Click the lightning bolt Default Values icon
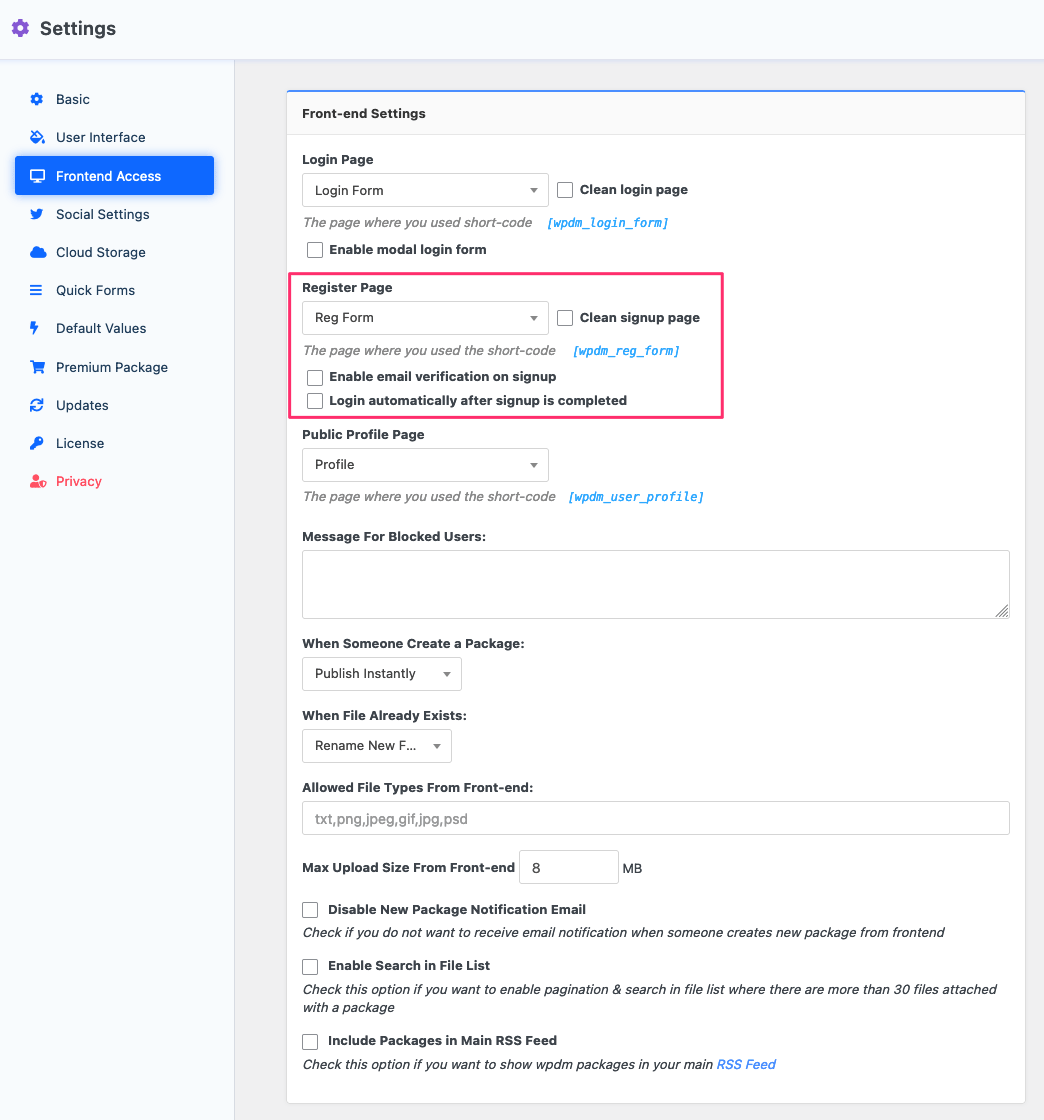The image size is (1044, 1120). click(35, 328)
